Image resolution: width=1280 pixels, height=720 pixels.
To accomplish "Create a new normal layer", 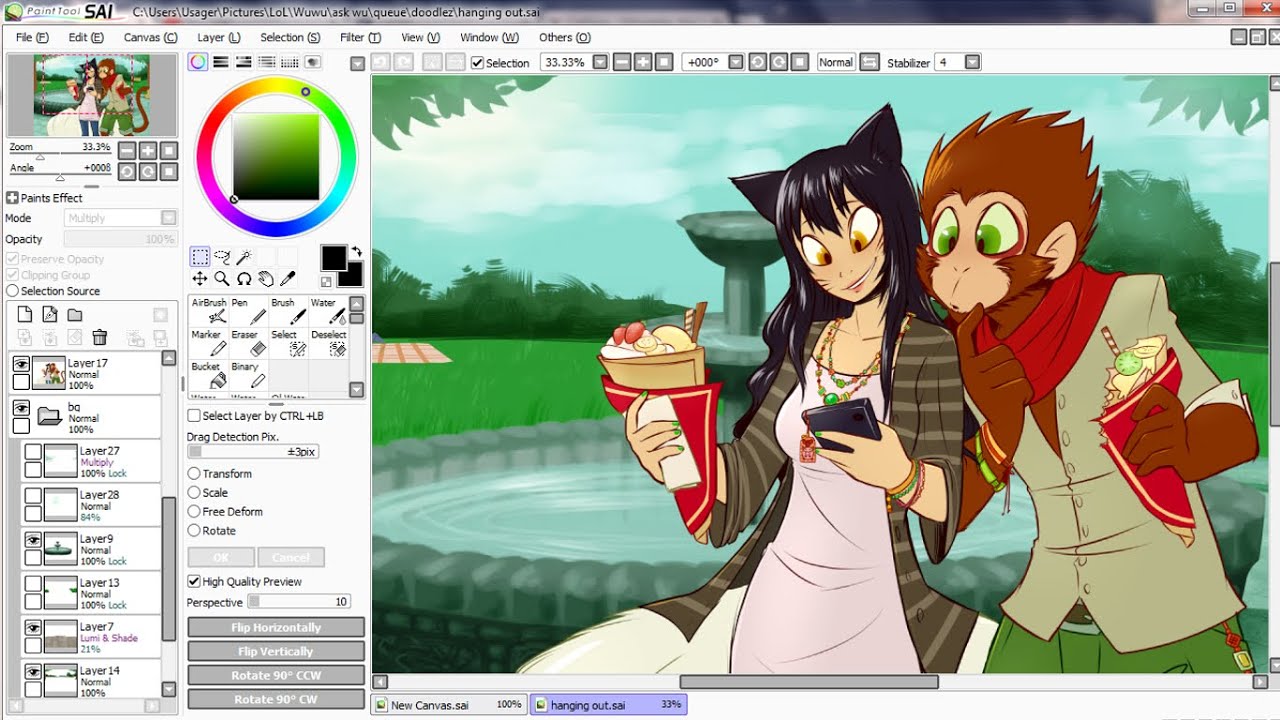I will (26, 315).
